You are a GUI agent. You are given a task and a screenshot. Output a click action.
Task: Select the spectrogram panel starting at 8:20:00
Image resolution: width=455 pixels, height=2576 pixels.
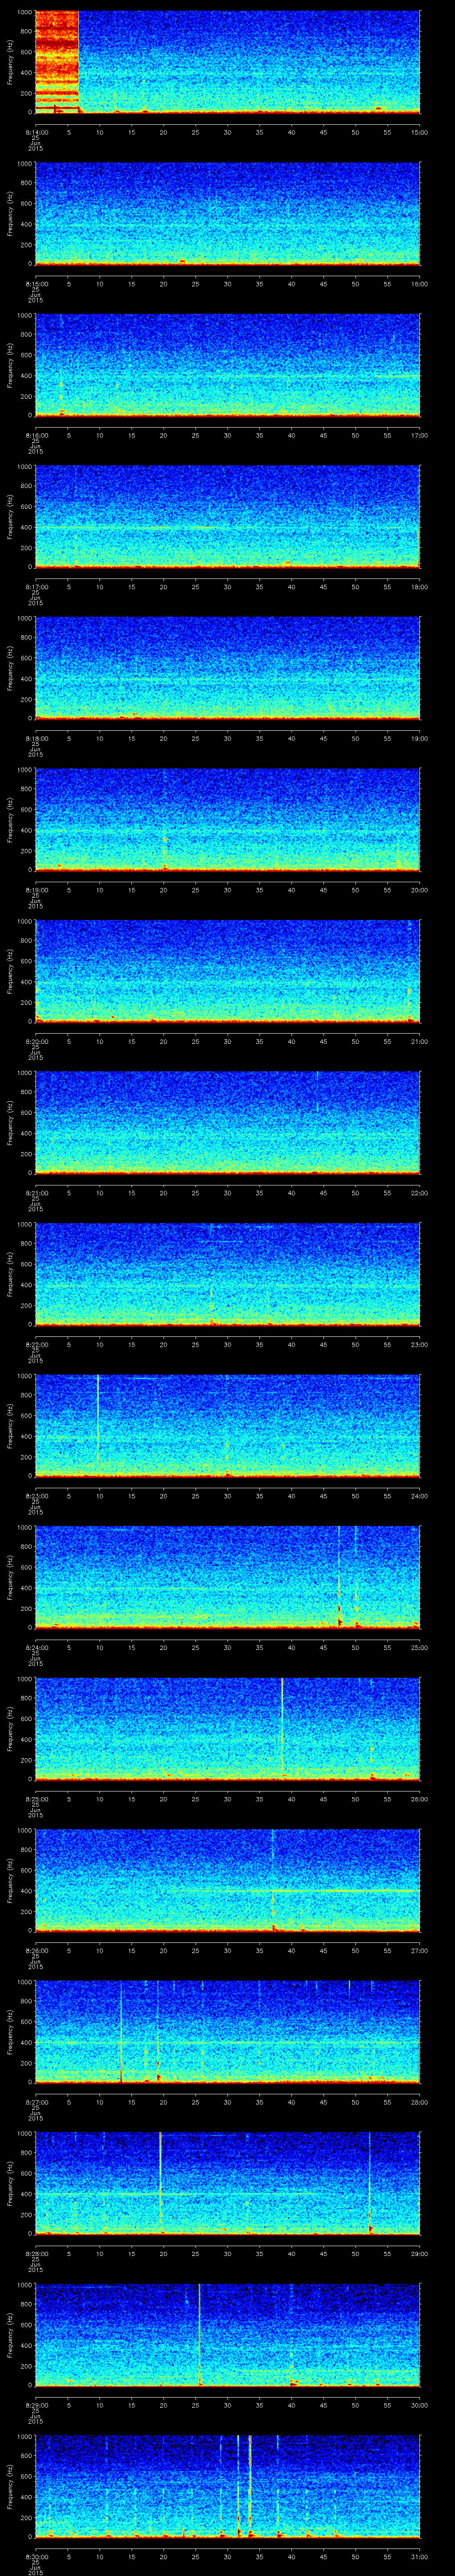pos(227,971)
